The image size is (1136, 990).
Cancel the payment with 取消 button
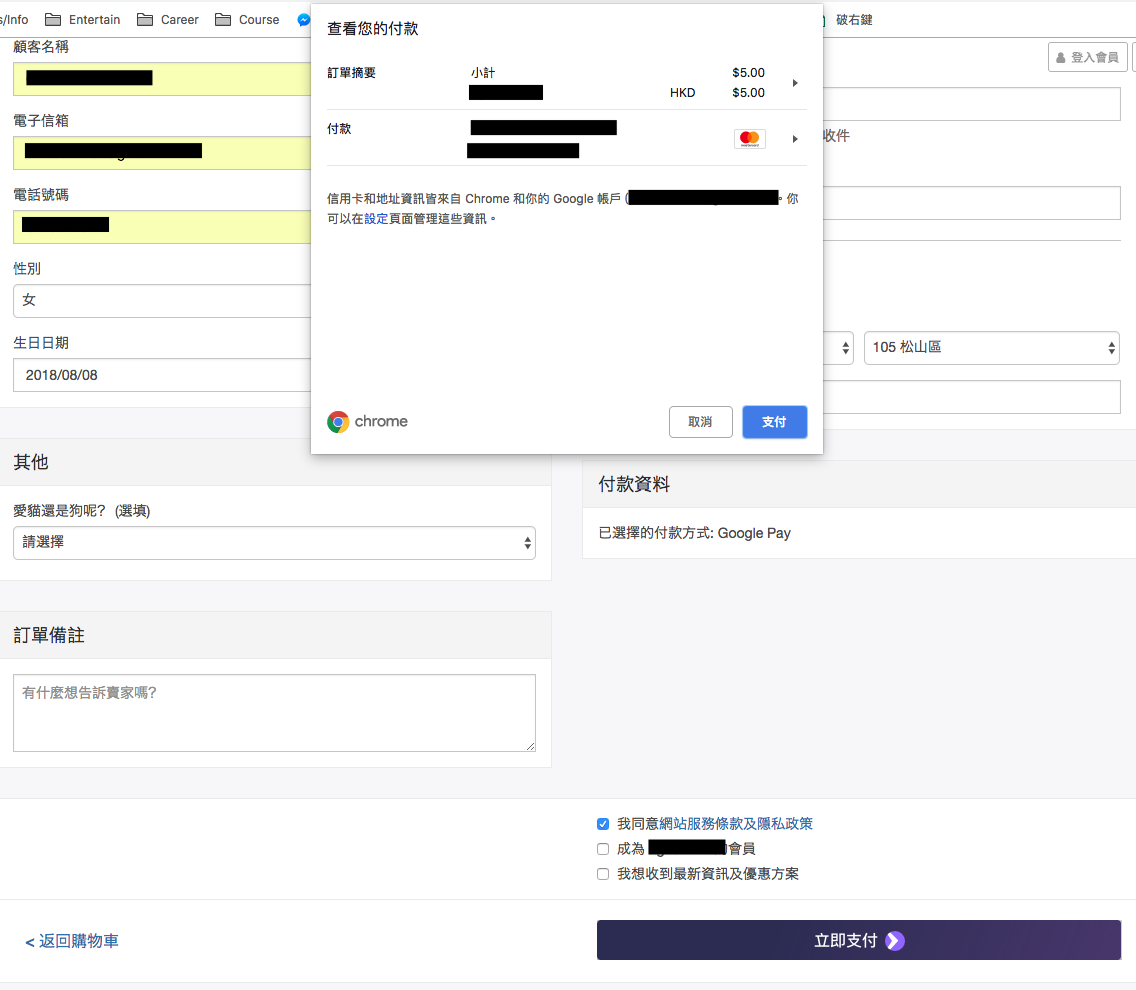pyautogui.click(x=701, y=422)
